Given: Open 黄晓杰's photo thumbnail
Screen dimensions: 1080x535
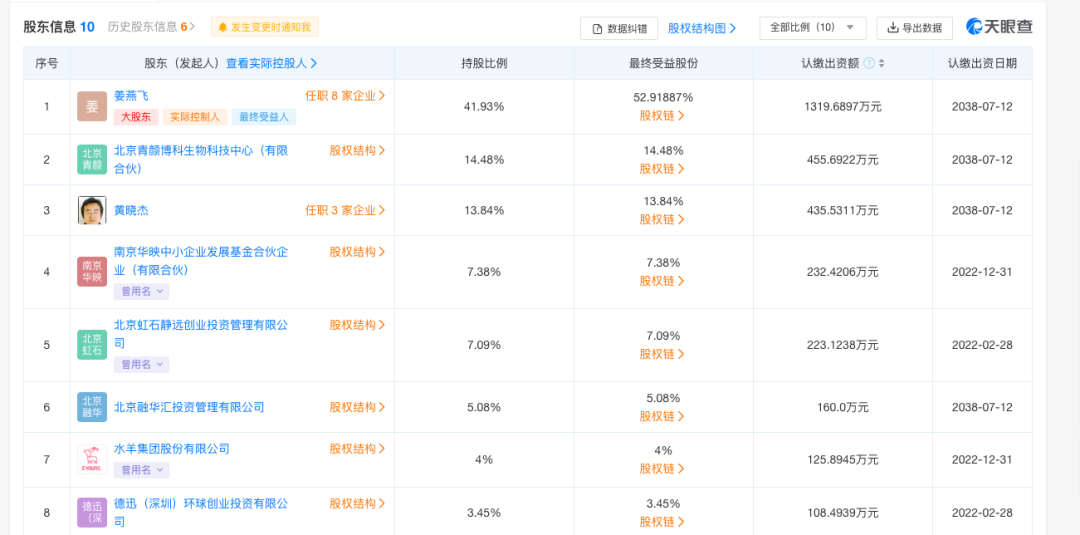Looking at the screenshot, I should [x=92, y=210].
